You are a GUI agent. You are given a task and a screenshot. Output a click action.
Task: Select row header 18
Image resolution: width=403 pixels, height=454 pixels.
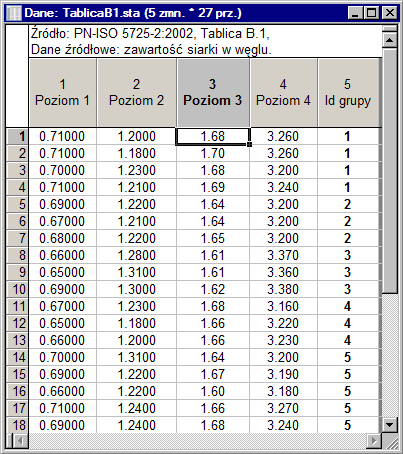pyautogui.click(x=17, y=425)
